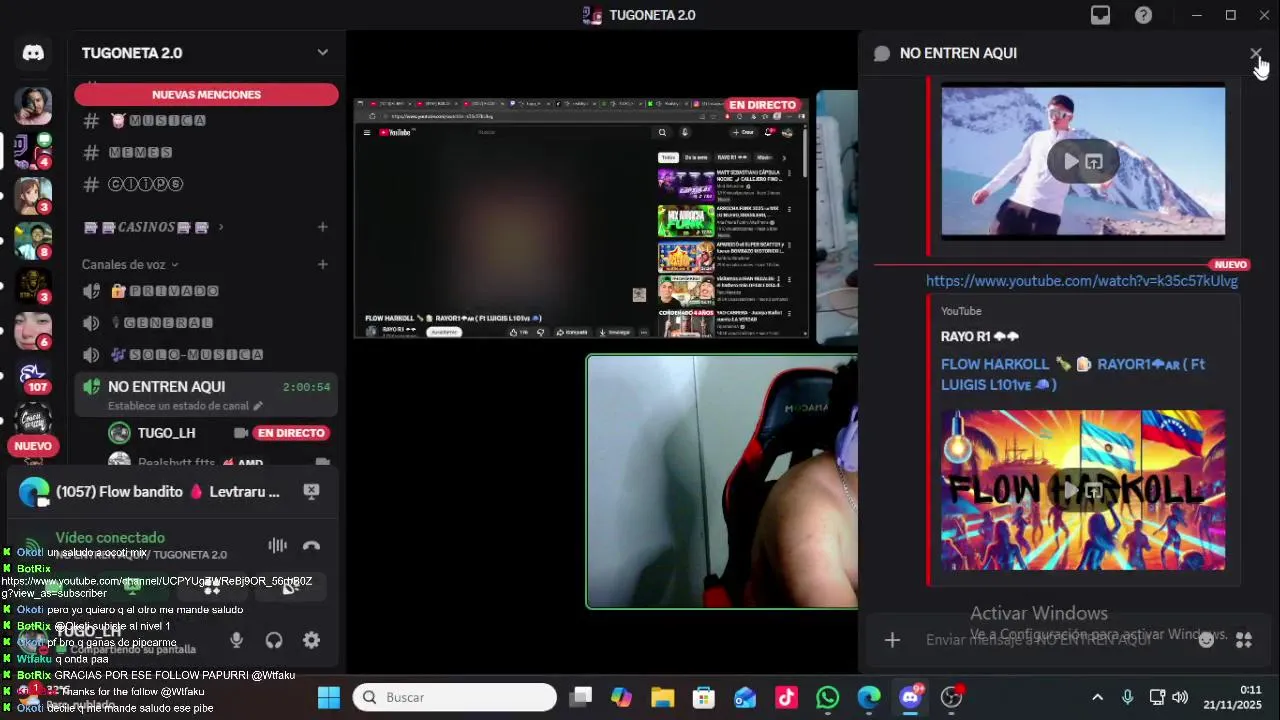Open the first server avatar under Discord home
Viewport: 1280px width, 720px height.
click(32, 105)
